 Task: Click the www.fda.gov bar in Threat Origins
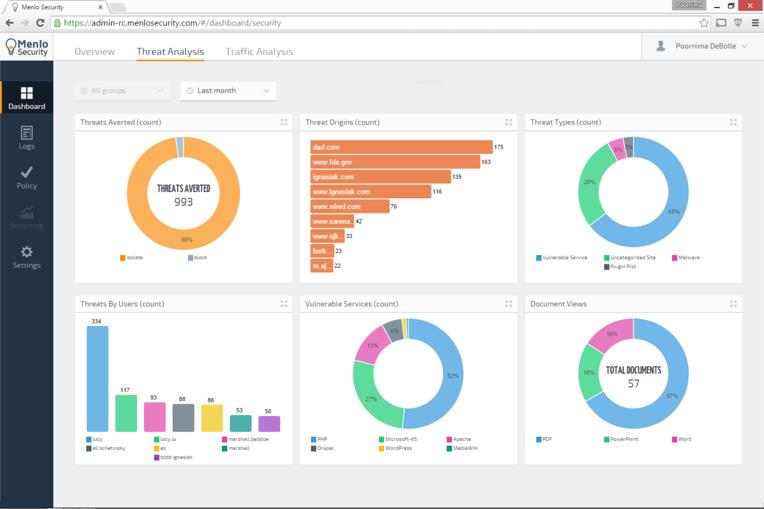coord(395,162)
